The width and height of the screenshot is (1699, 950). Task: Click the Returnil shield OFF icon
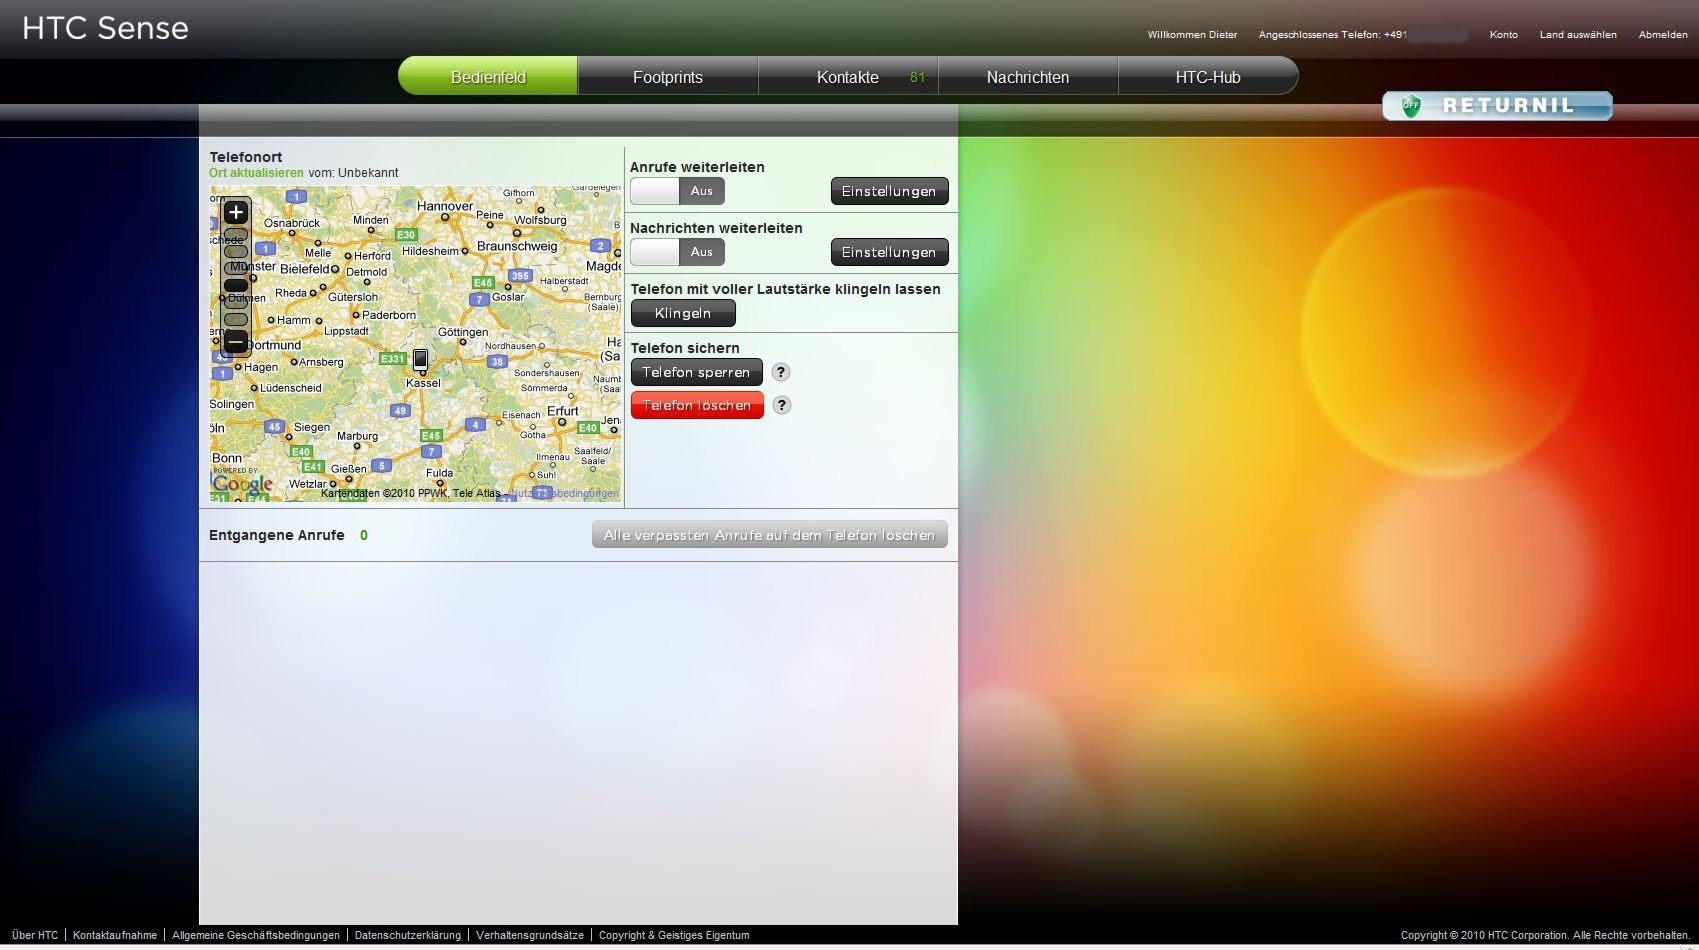[x=1411, y=106]
